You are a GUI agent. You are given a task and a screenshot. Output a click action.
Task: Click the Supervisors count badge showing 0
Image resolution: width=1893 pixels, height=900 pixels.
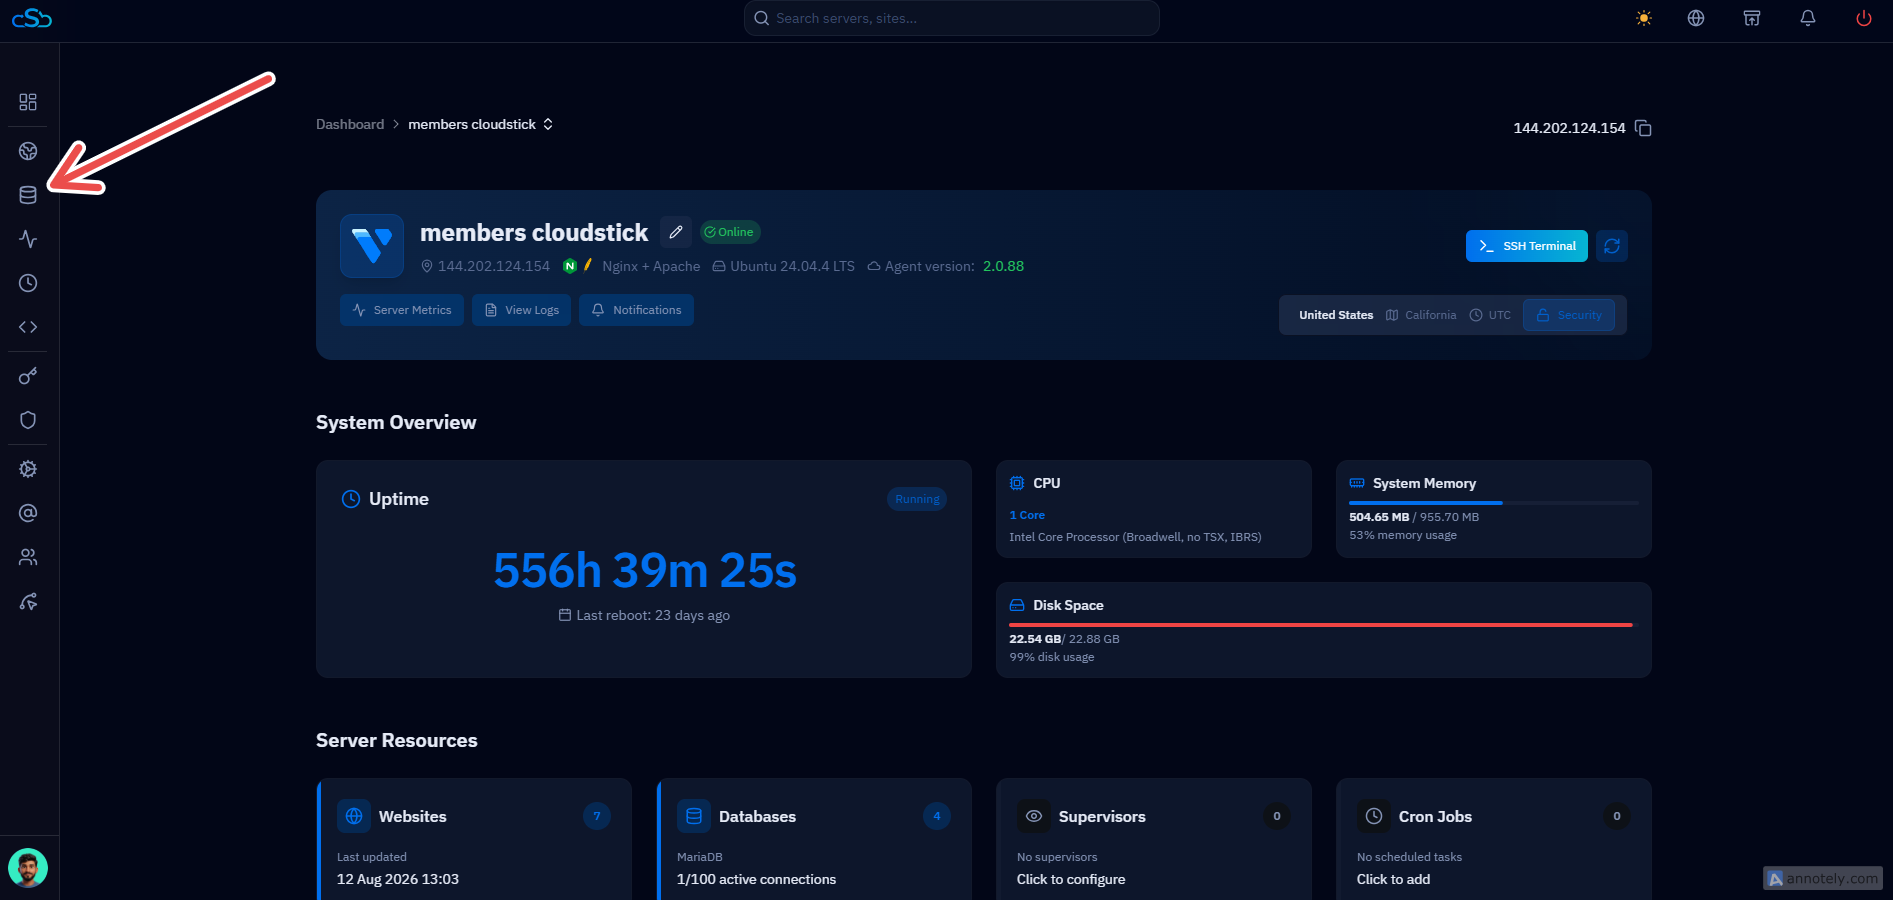pos(1277,816)
